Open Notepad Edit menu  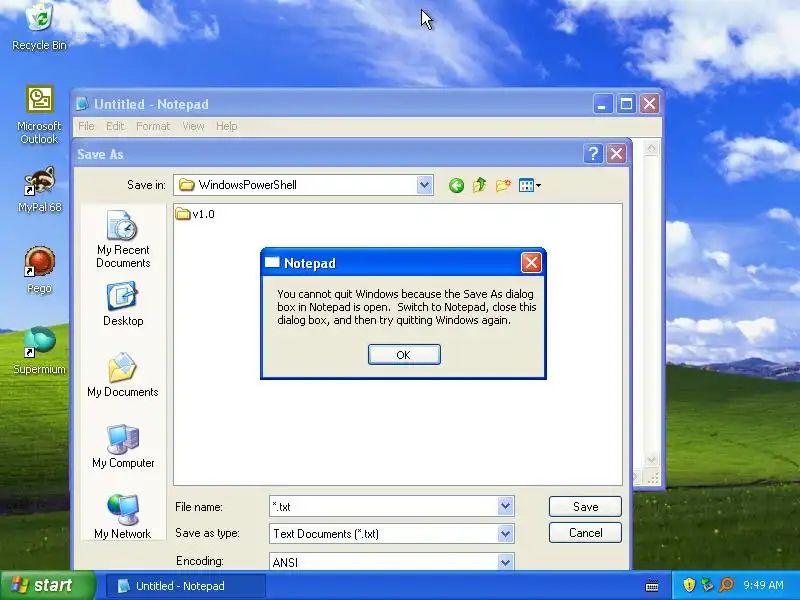click(x=115, y=126)
